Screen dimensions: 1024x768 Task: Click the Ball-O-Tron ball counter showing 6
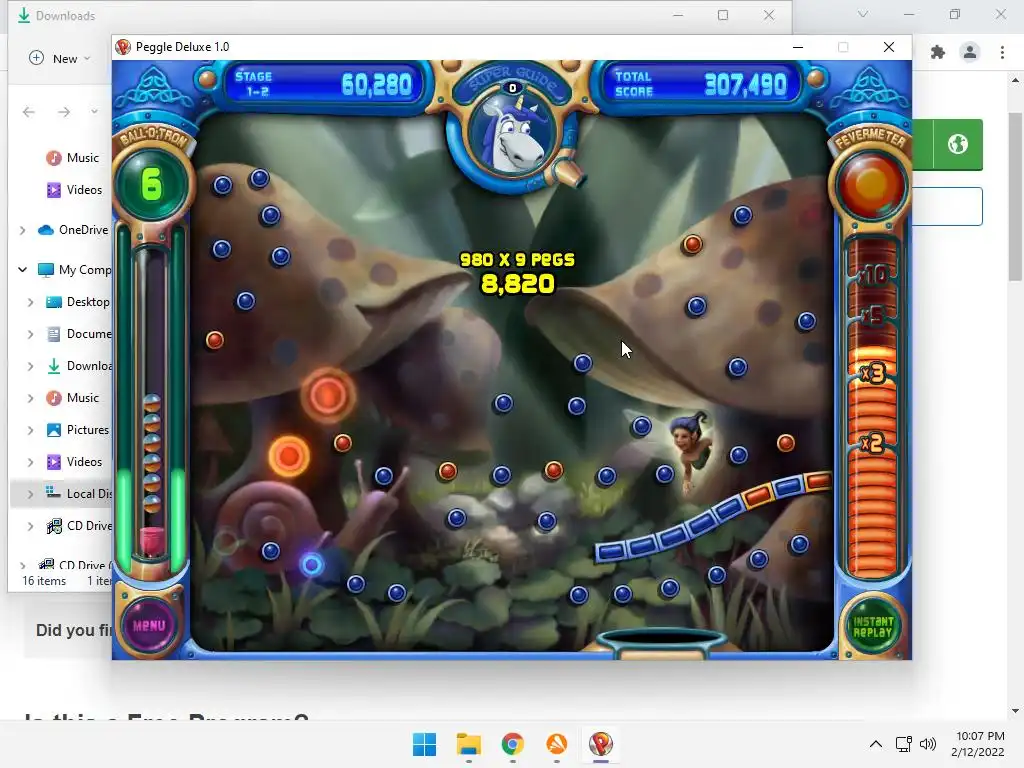152,184
